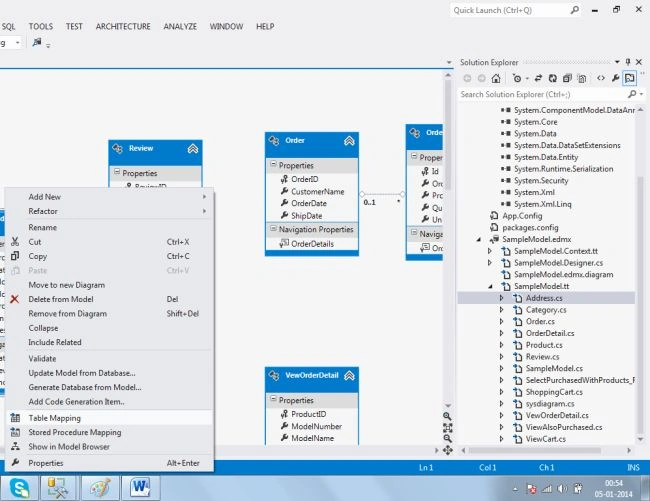Click Collapse All icon in Solution Explorer
Screen dimensions: 650x501
pos(567,78)
